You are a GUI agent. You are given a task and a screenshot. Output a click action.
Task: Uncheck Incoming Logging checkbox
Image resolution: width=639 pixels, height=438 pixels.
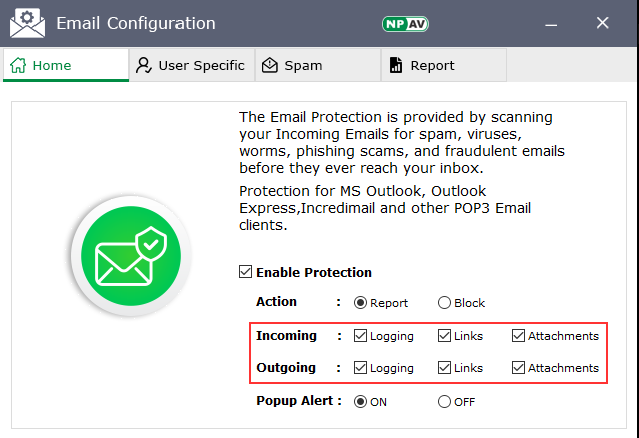360,336
